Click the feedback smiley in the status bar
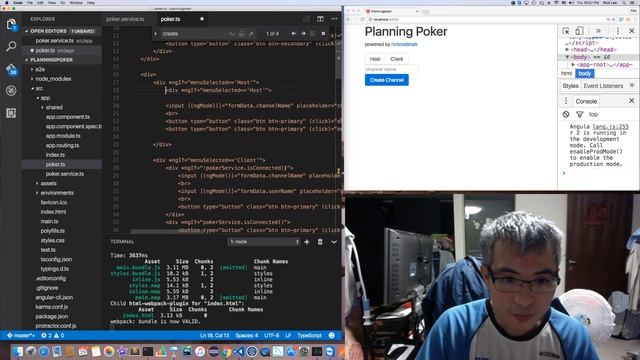Screen dimensions: 640x360 point(331,336)
